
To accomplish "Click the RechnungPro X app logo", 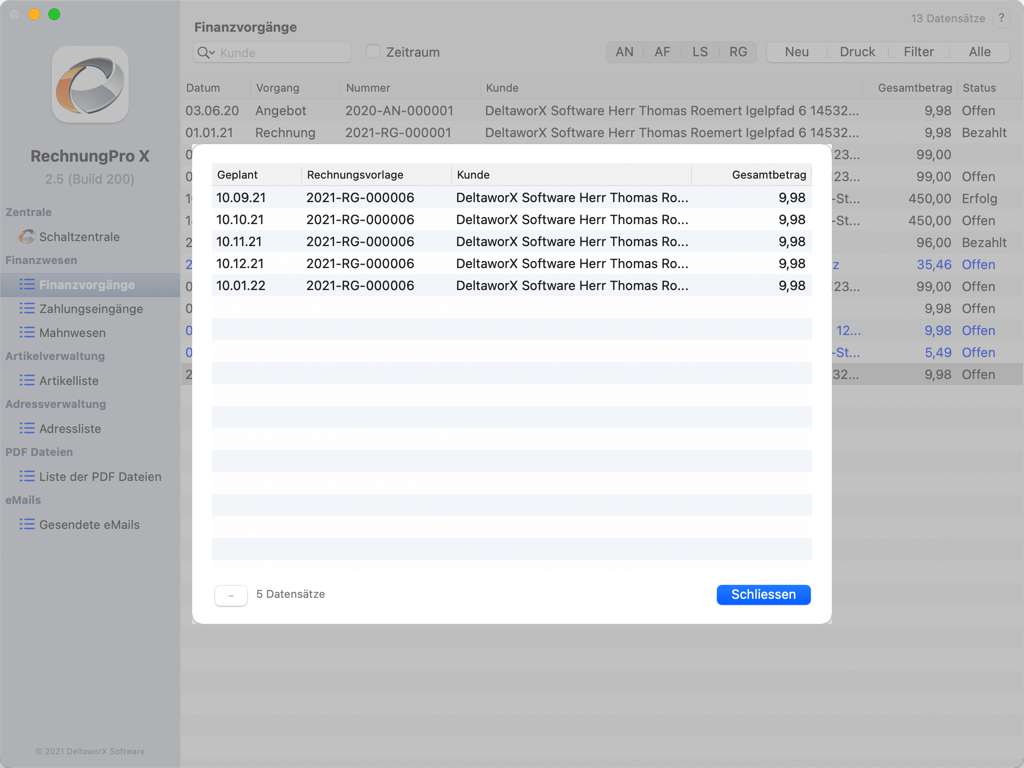I will (90, 85).
